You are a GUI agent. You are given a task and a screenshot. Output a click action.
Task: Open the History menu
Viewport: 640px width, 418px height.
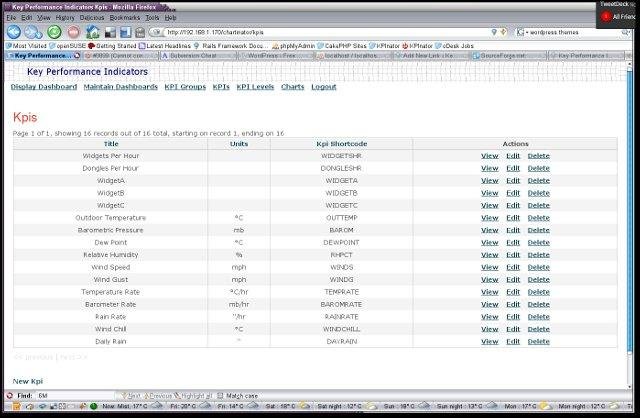click(x=65, y=18)
